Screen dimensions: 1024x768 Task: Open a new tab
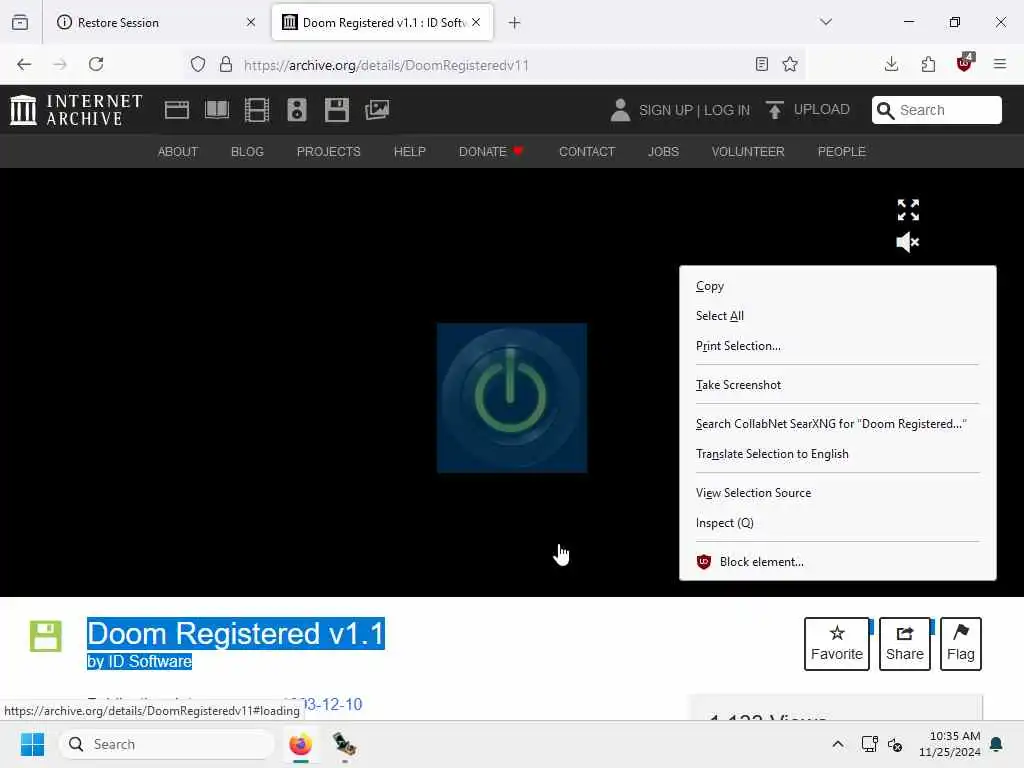tap(515, 23)
